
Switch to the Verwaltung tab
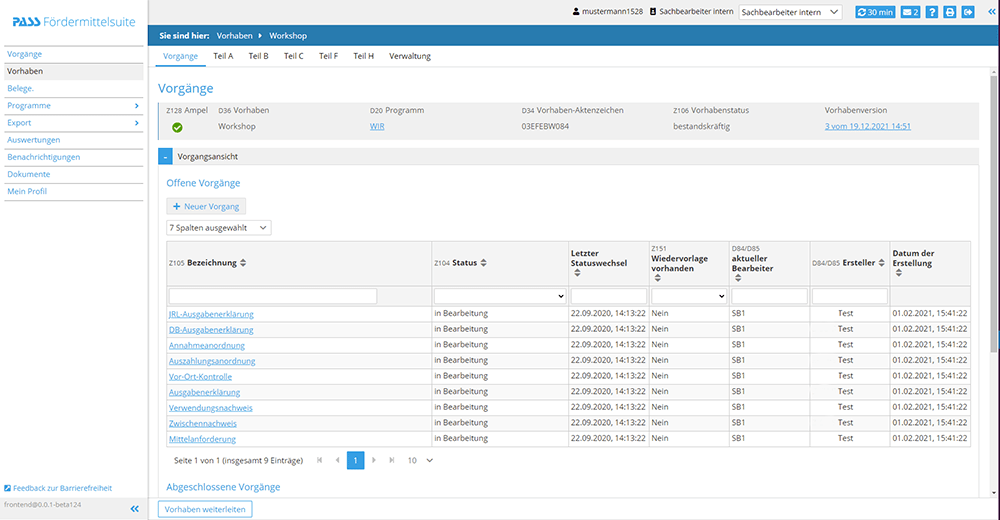410,56
